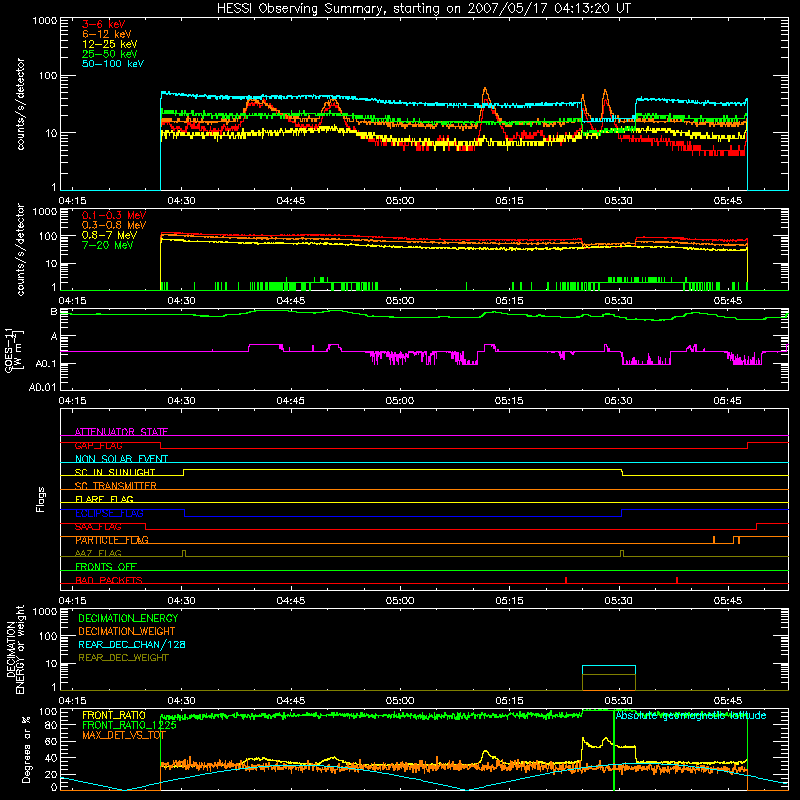Select the BAD_PACKETS flag label
Screen dimensions: 800x800
coord(109,580)
